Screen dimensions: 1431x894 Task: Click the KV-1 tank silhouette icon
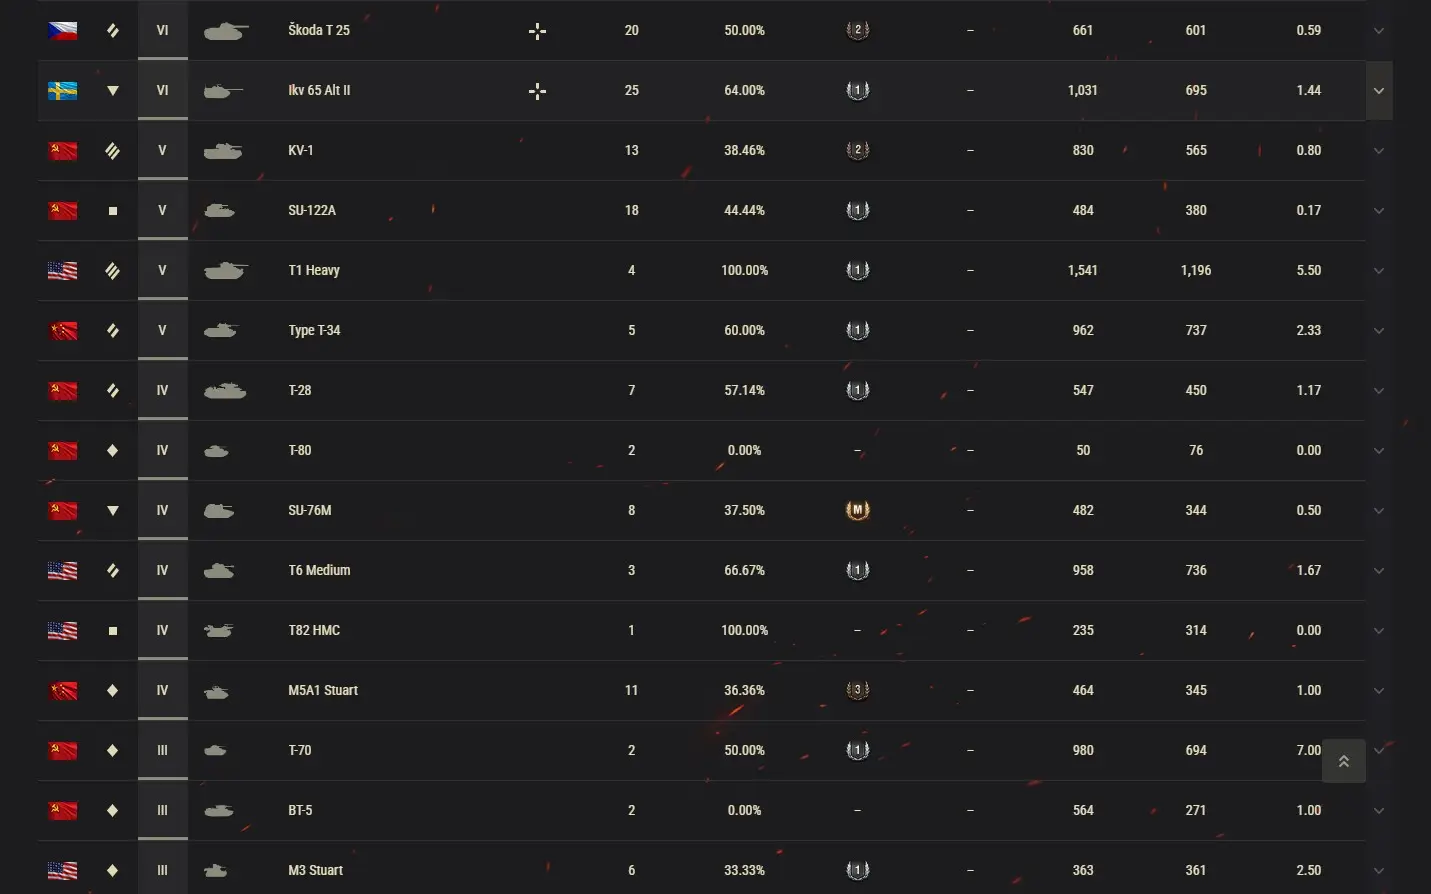(x=223, y=151)
